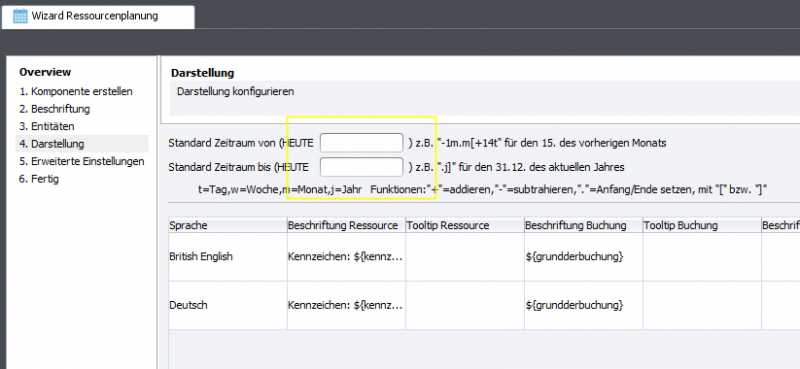The height and width of the screenshot is (369, 800).
Task: Click Kennzeichen cell in the British English row
Action: point(346,257)
